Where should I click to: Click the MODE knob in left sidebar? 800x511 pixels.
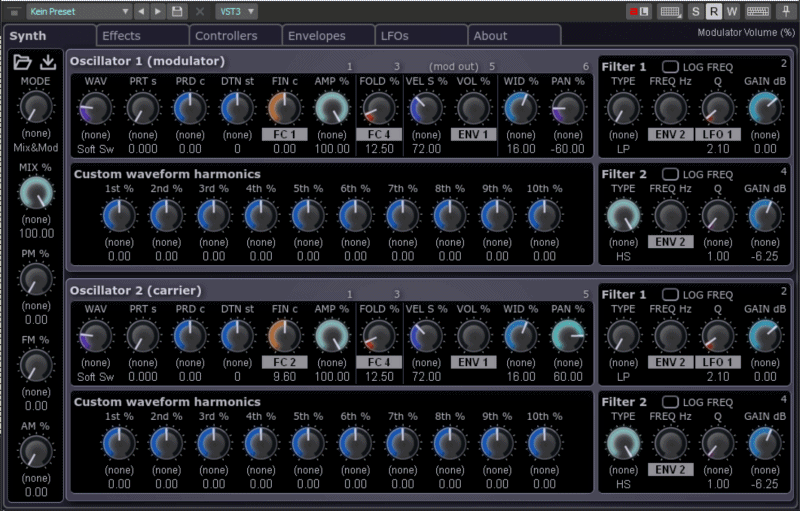(36, 107)
